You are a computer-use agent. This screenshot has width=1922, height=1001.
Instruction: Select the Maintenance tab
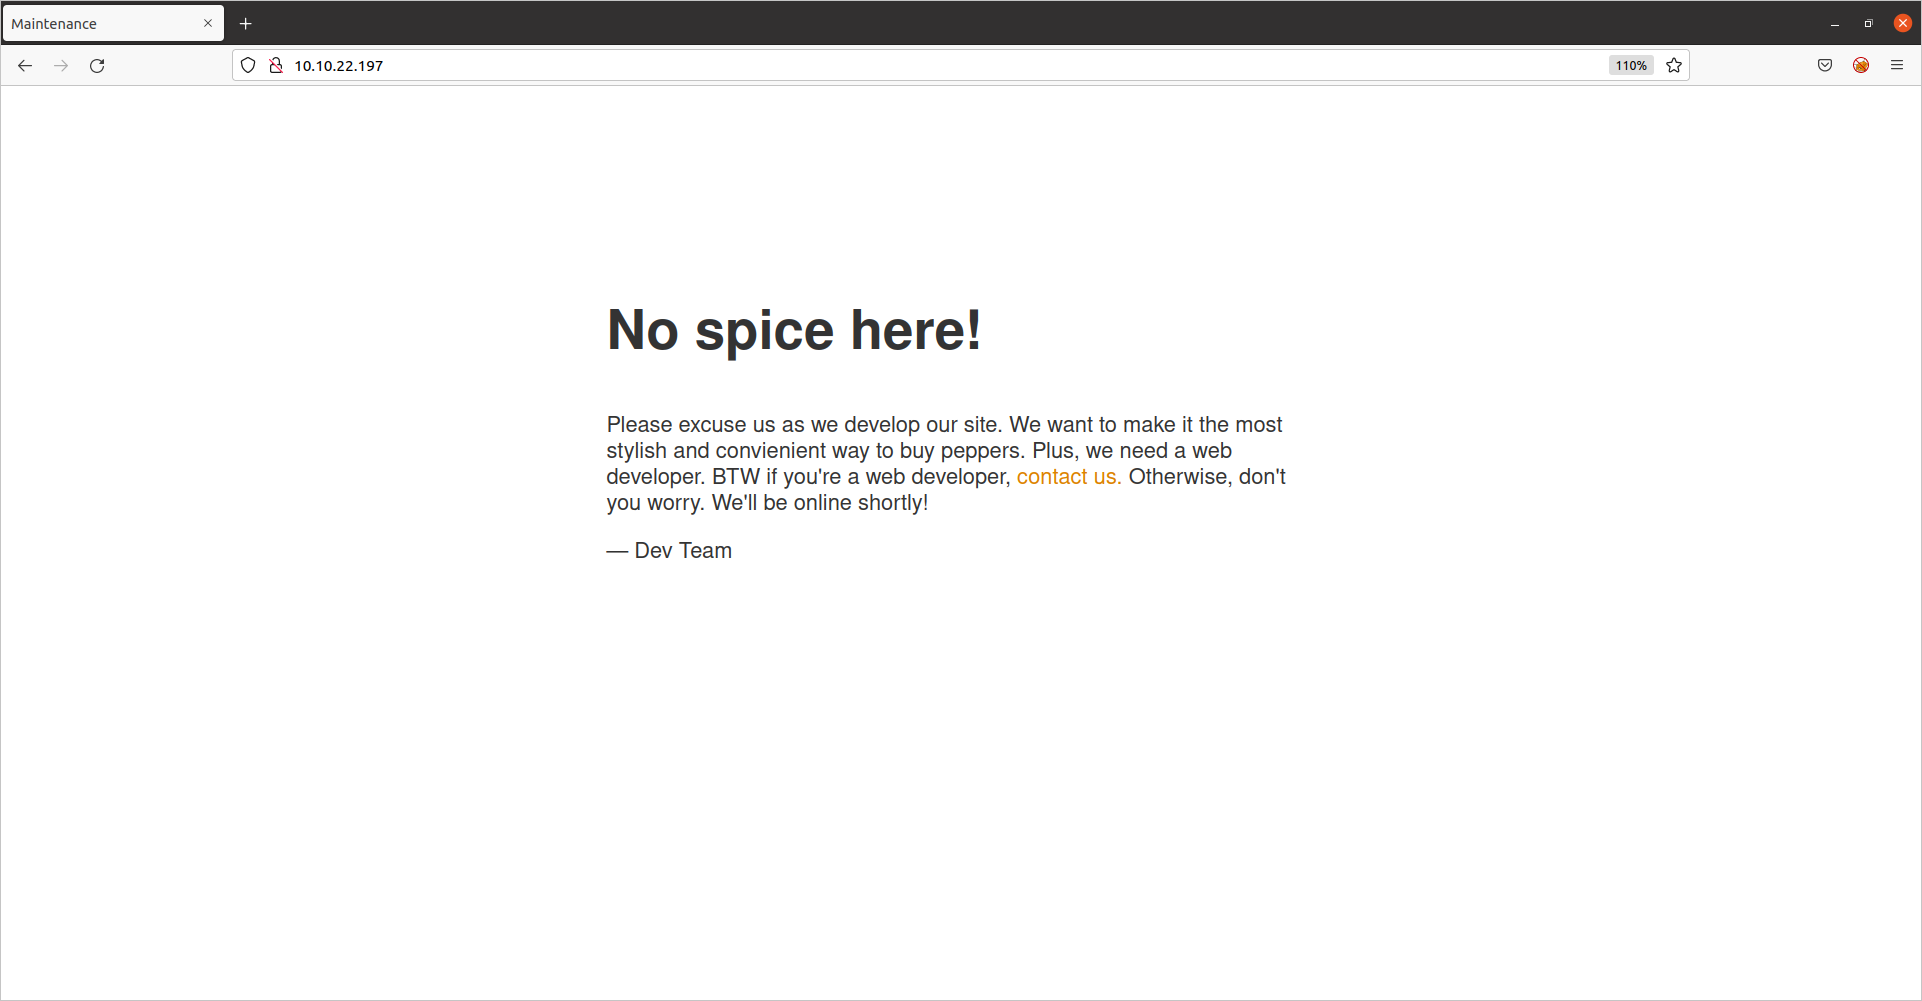[x=113, y=24]
